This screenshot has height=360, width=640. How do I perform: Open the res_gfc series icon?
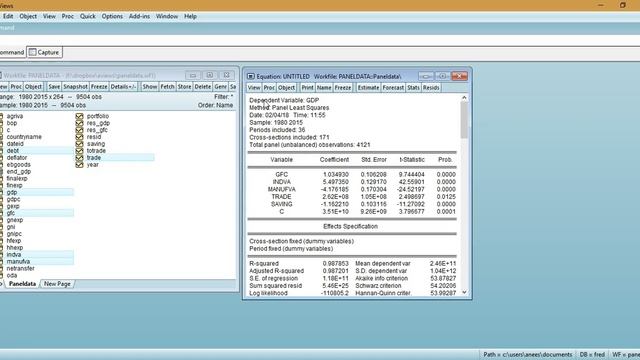tap(79, 130)
